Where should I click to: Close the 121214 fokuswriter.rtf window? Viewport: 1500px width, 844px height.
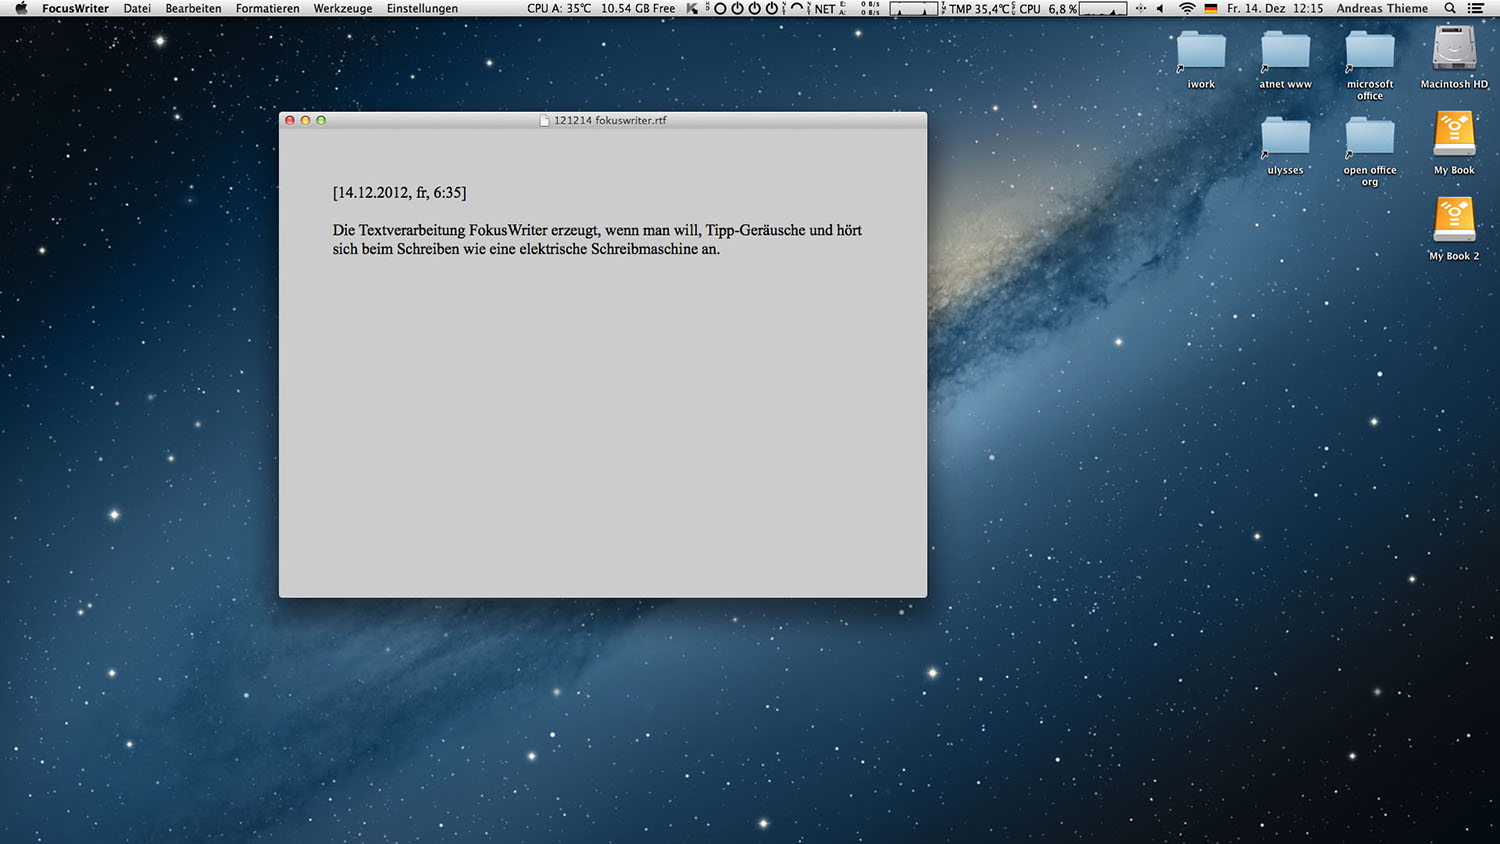(290, 120)
